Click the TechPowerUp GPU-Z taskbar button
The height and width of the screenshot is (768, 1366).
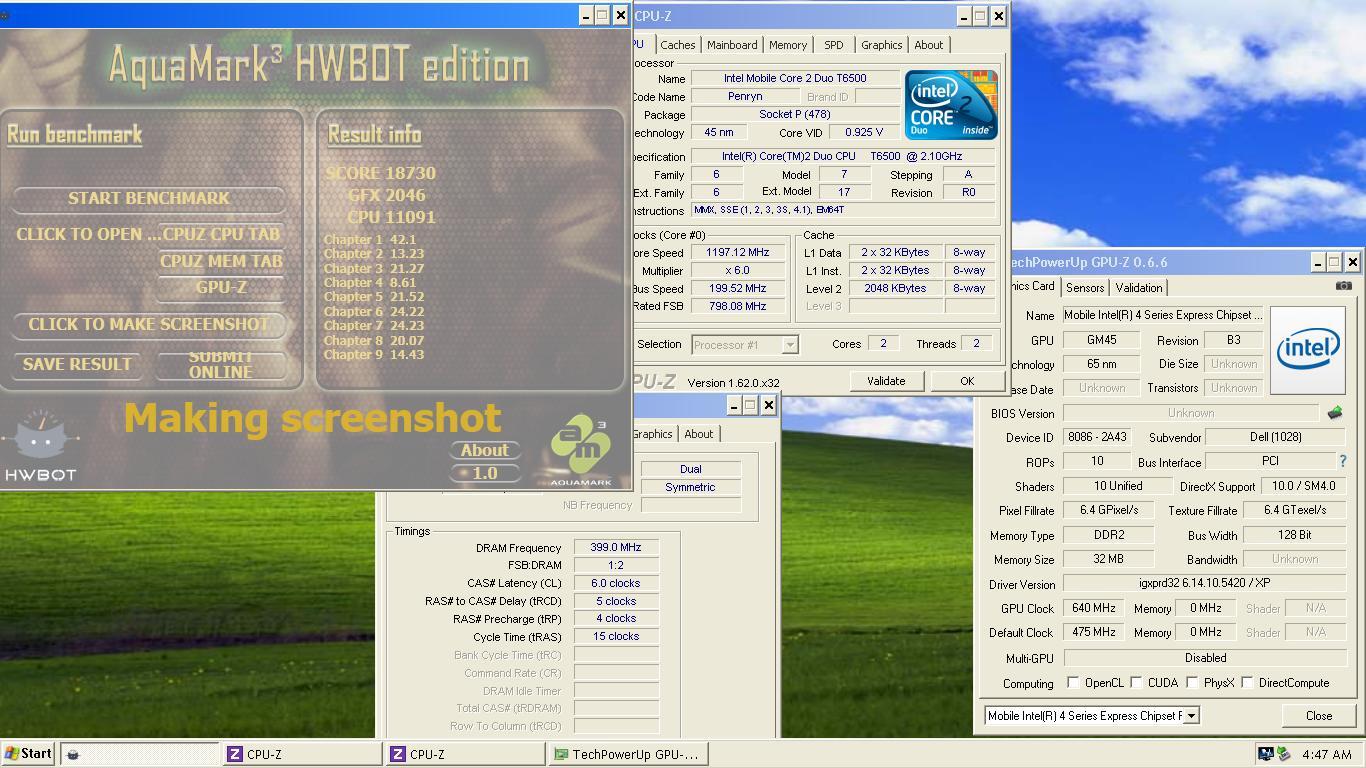[x=630, y=755]
